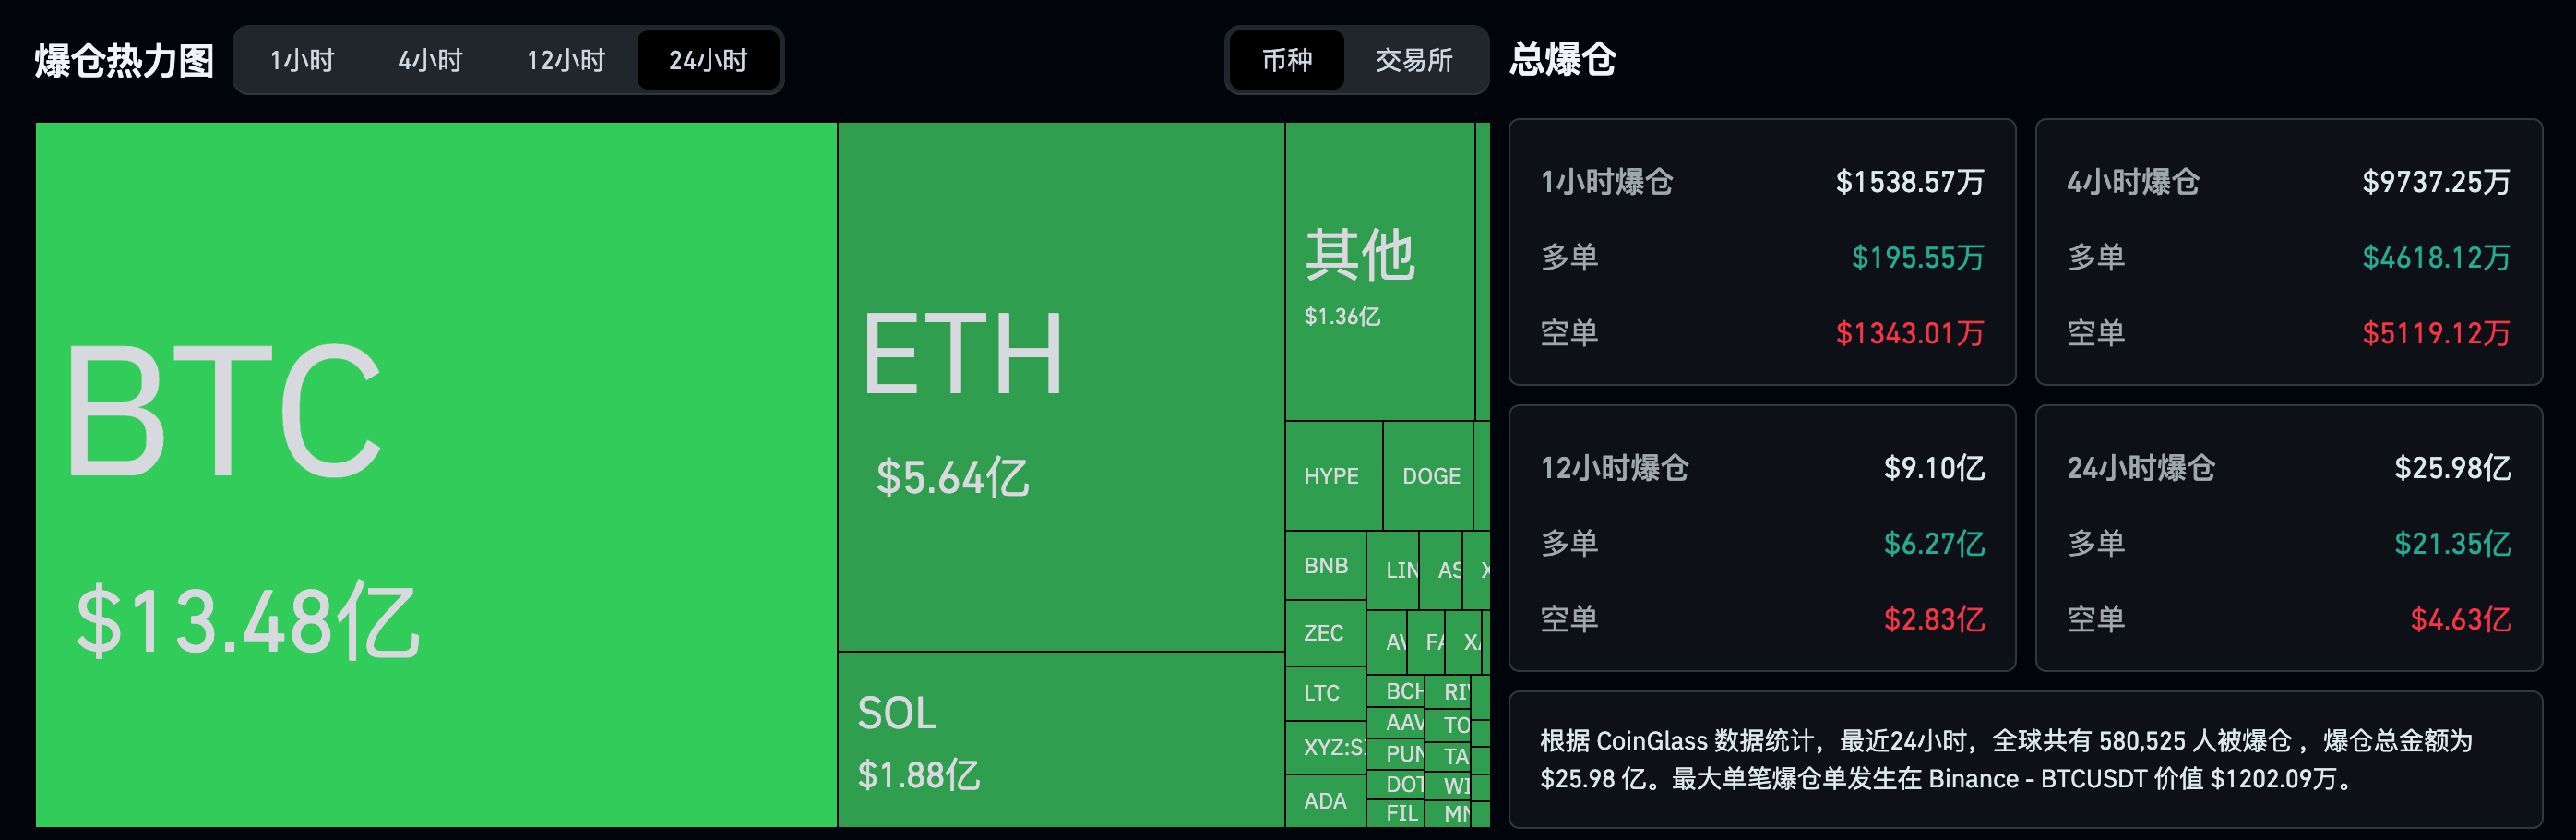Click the 爆仓热力图 heading
Image resolution: width=2576 pixels, height=840 pixels.
[124, 60]
